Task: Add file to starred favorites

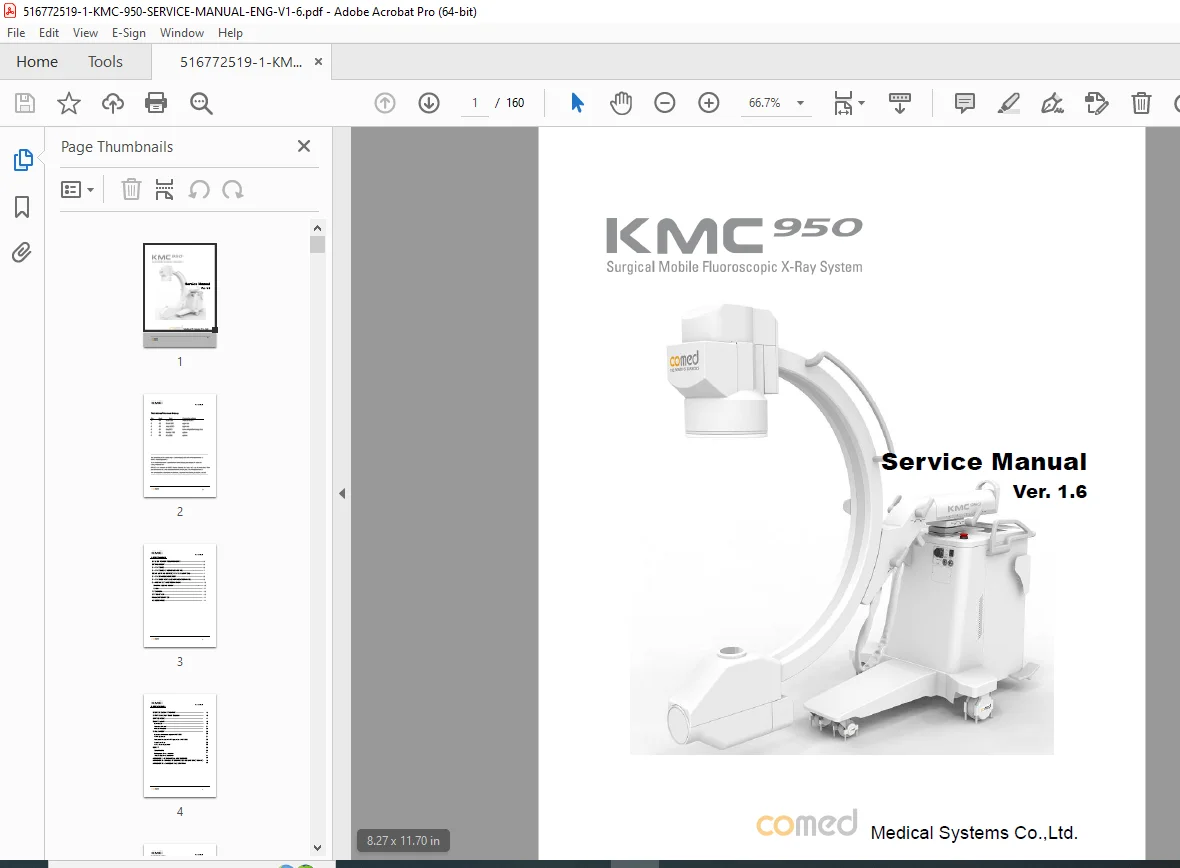Action: [x=68, y=103]
